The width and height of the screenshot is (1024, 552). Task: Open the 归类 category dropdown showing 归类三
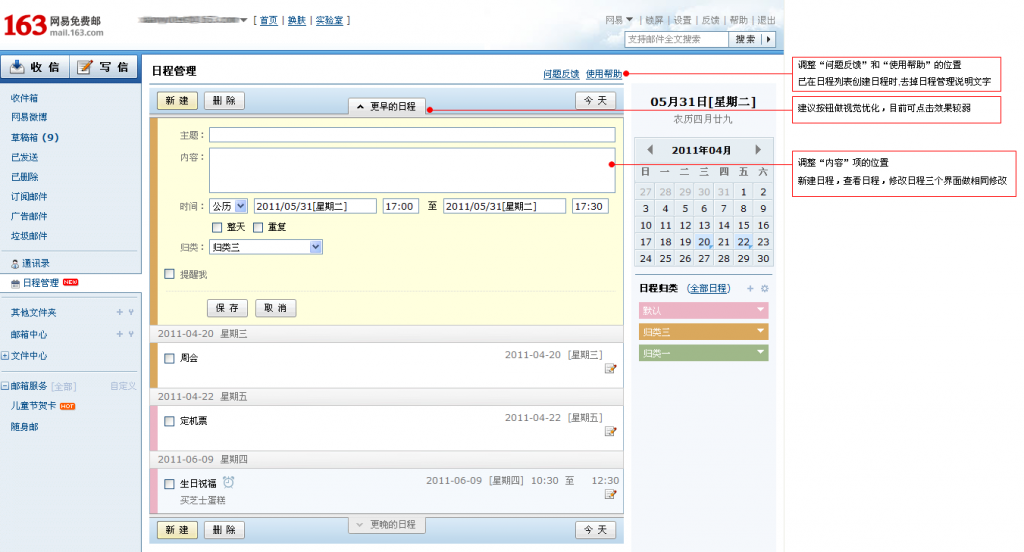pos(265,247)
